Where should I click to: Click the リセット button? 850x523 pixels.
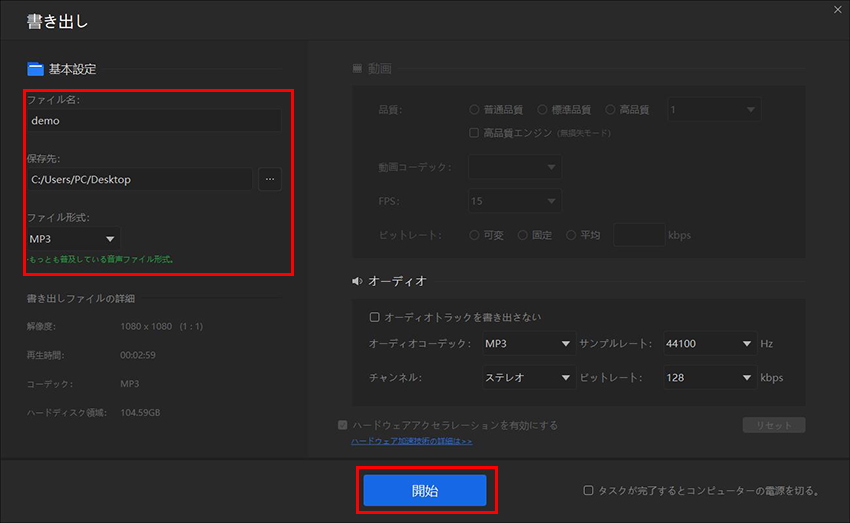774,425
